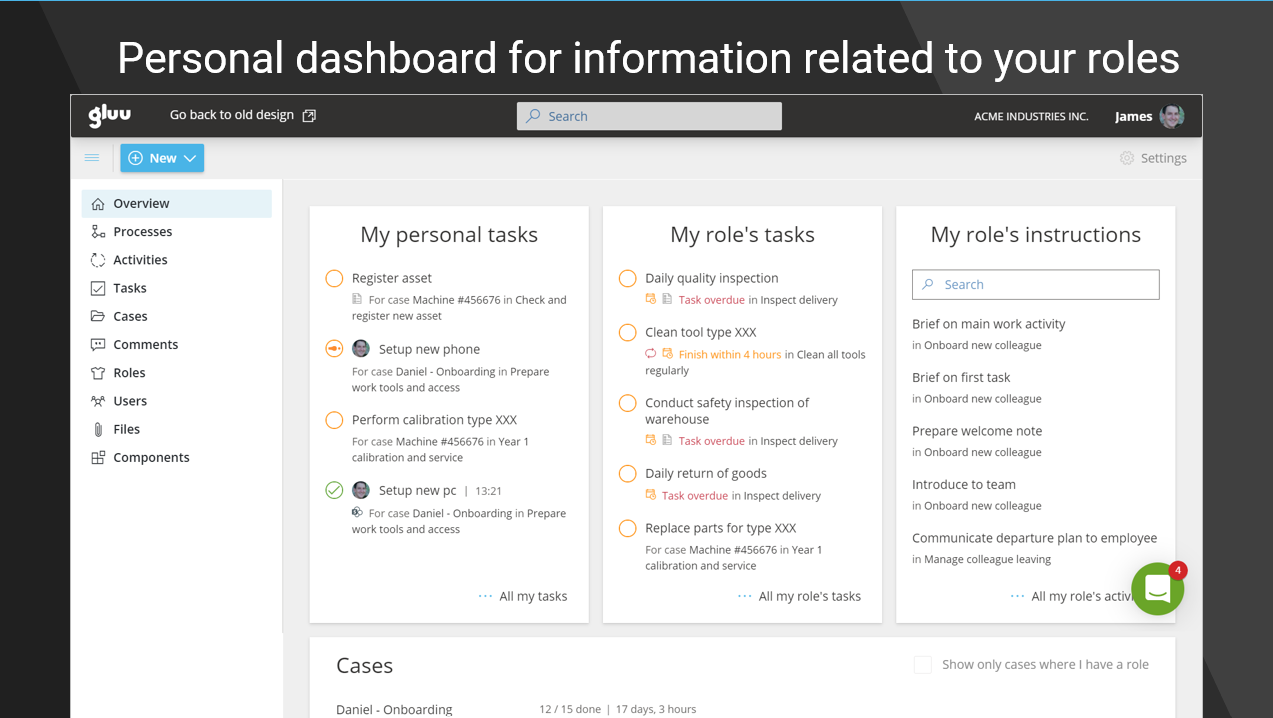Click search magnifier in role's instructions

(x=928, y=284)
